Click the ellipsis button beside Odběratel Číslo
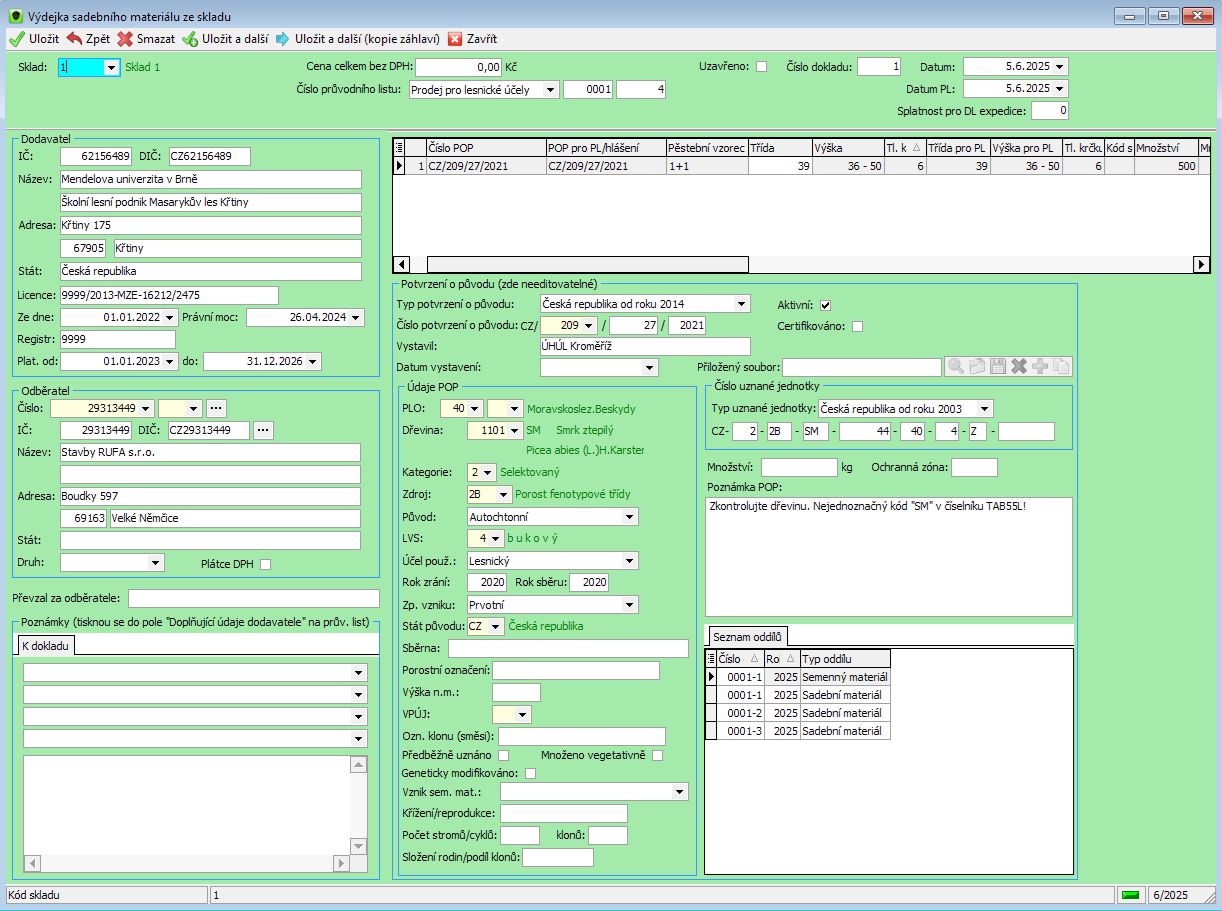The width and height of the screenshot is (1222, 911). pos(215,408)
